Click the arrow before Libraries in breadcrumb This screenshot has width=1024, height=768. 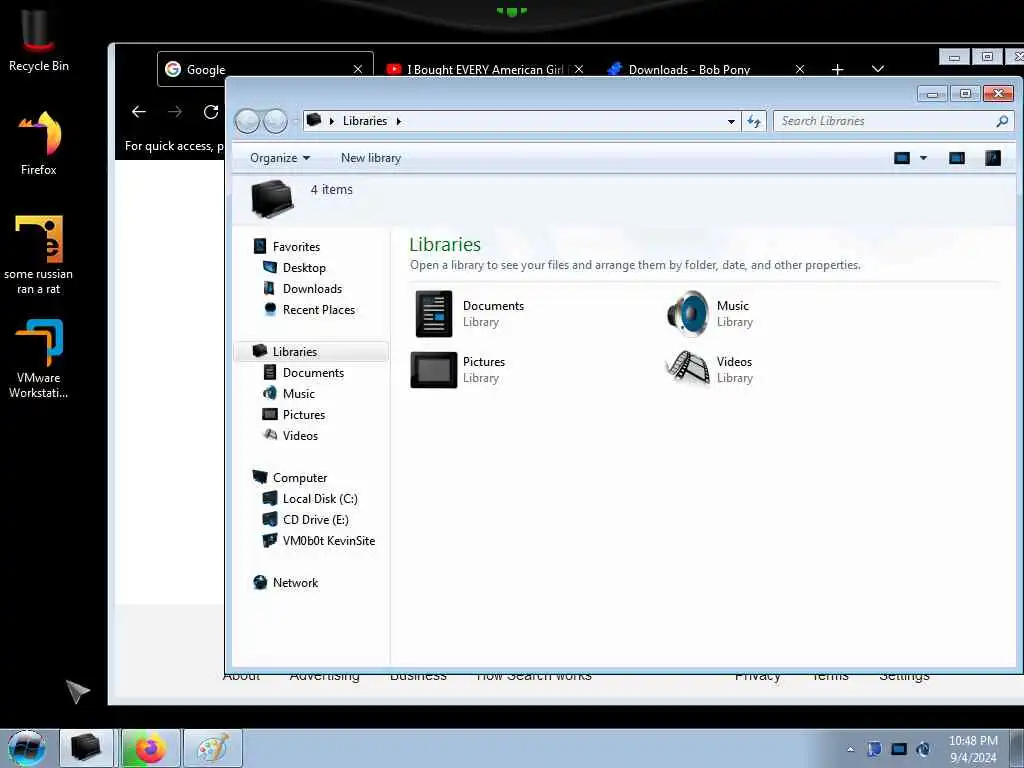click(332, 121)
